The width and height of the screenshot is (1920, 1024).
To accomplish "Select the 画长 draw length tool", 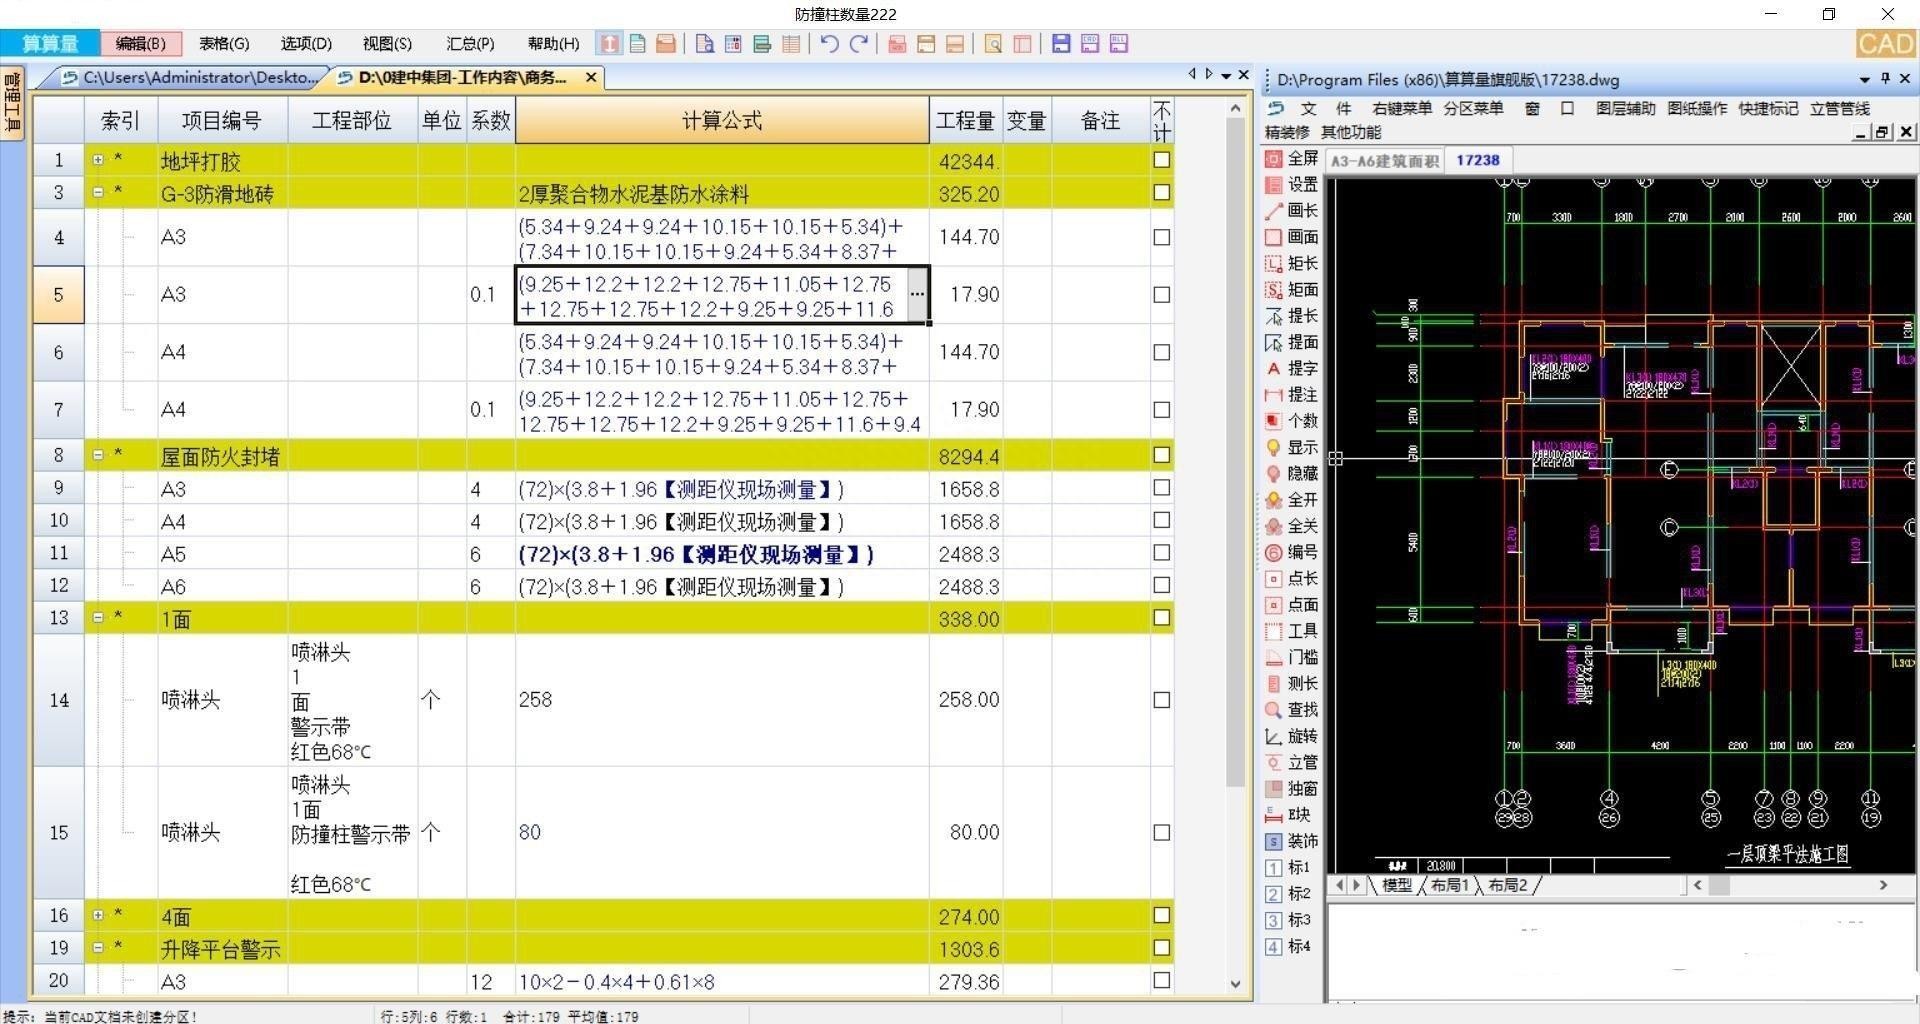I will click(x=1291, y=211).
